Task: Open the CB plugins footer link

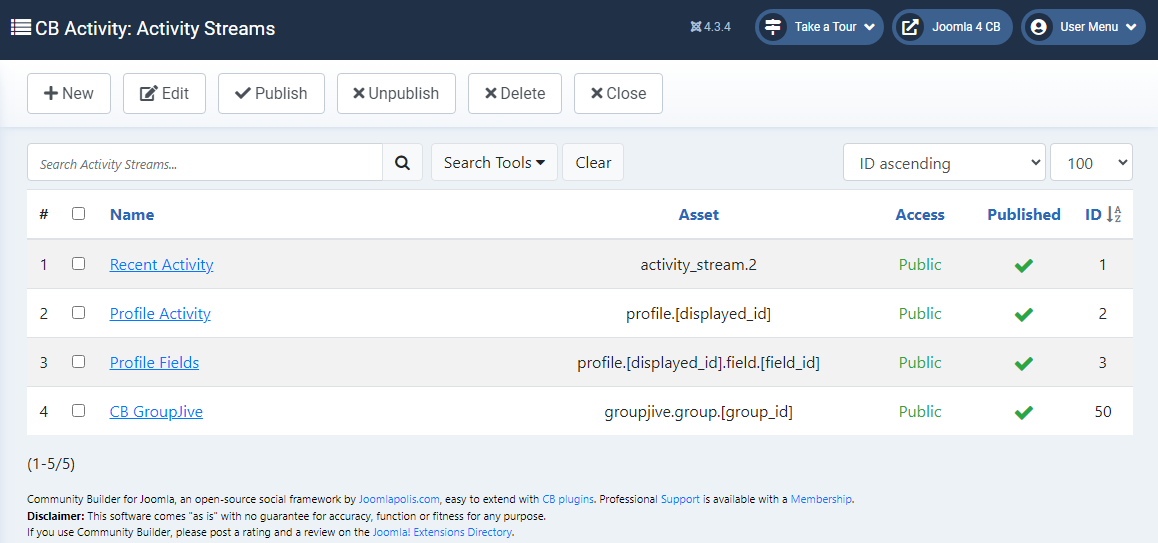Action: click(568, 499)
